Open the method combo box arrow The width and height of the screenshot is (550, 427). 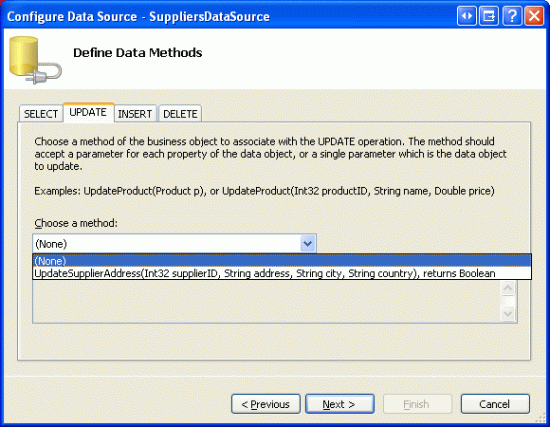click(308, 243)
